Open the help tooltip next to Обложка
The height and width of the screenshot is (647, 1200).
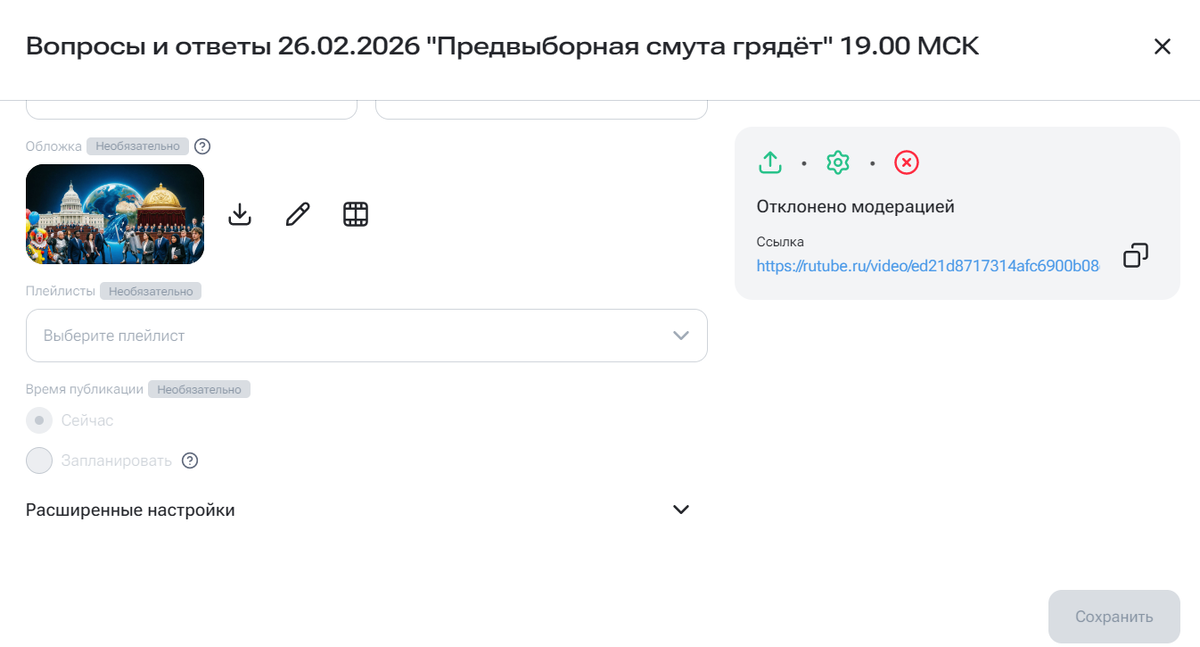(x=203, y=146)
